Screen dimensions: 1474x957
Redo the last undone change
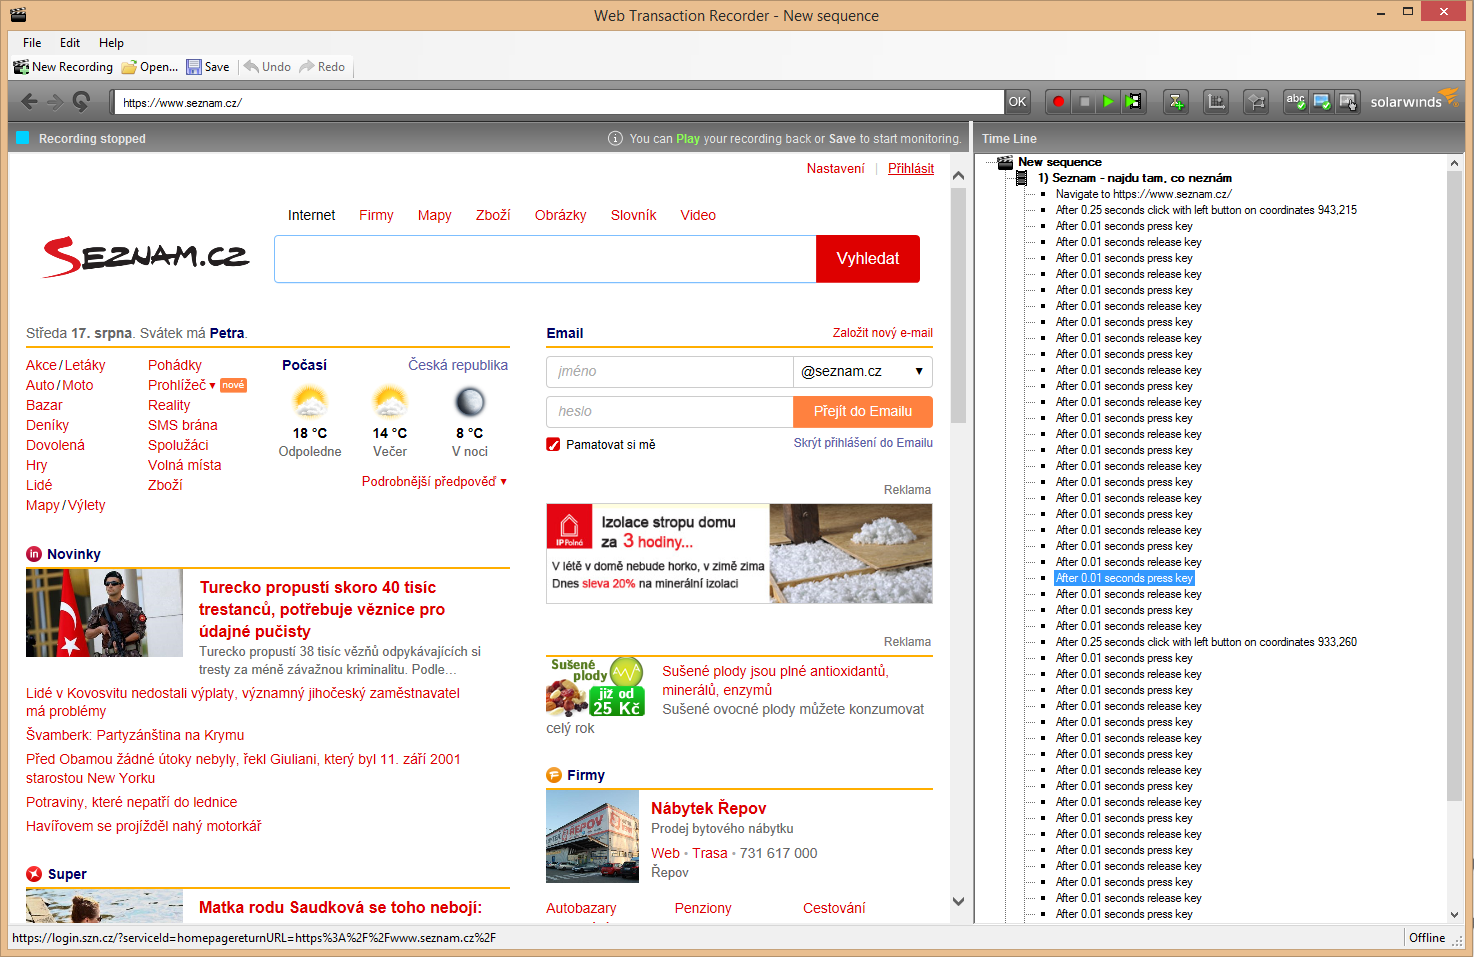tap(322, 67)
